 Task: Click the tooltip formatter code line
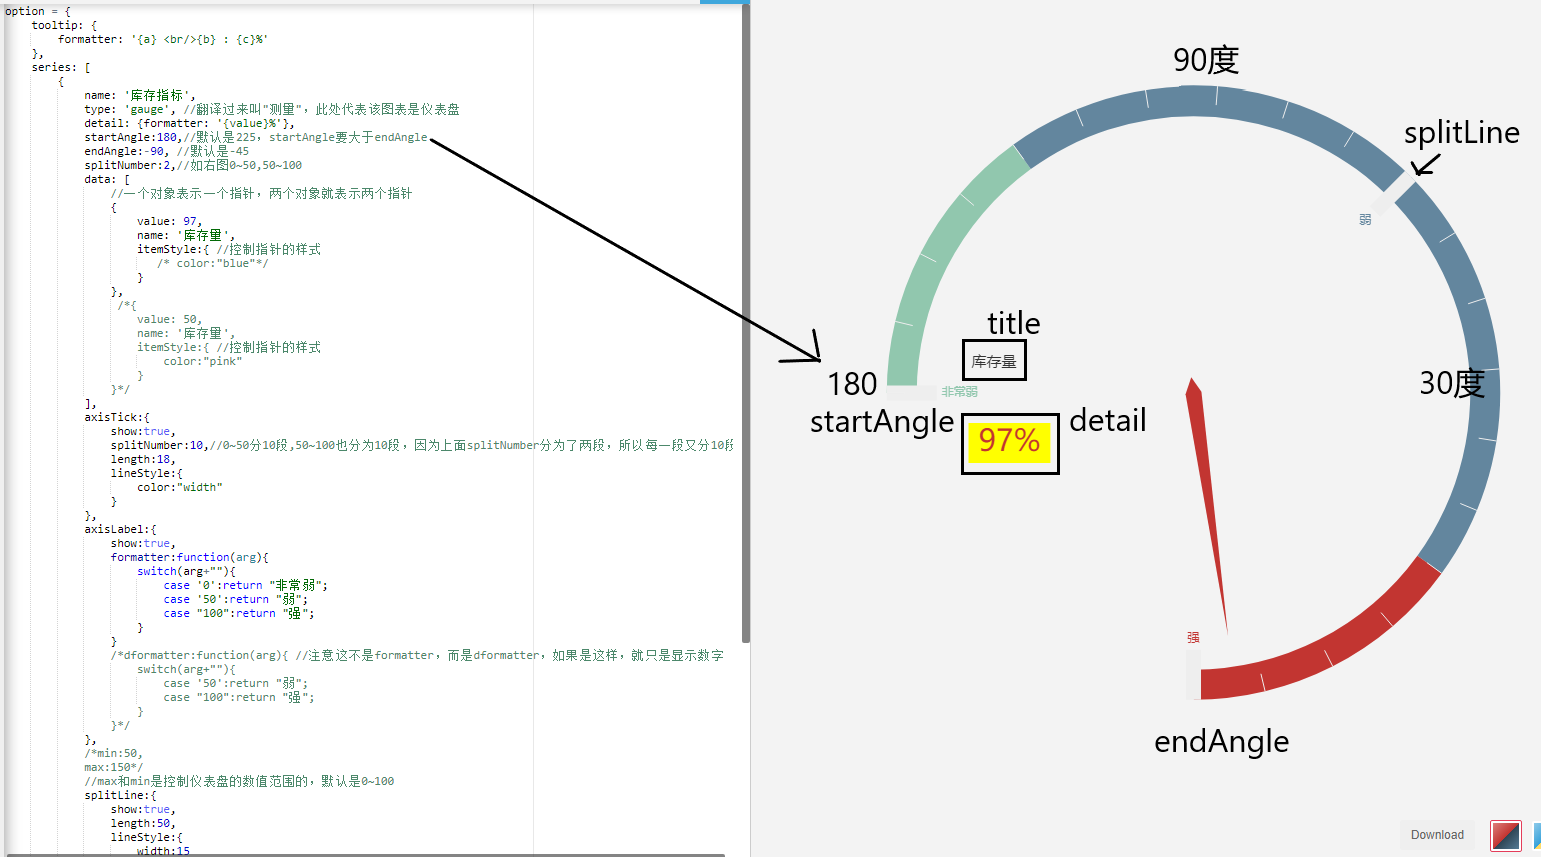pyautogui.click(x=163, y=39)
